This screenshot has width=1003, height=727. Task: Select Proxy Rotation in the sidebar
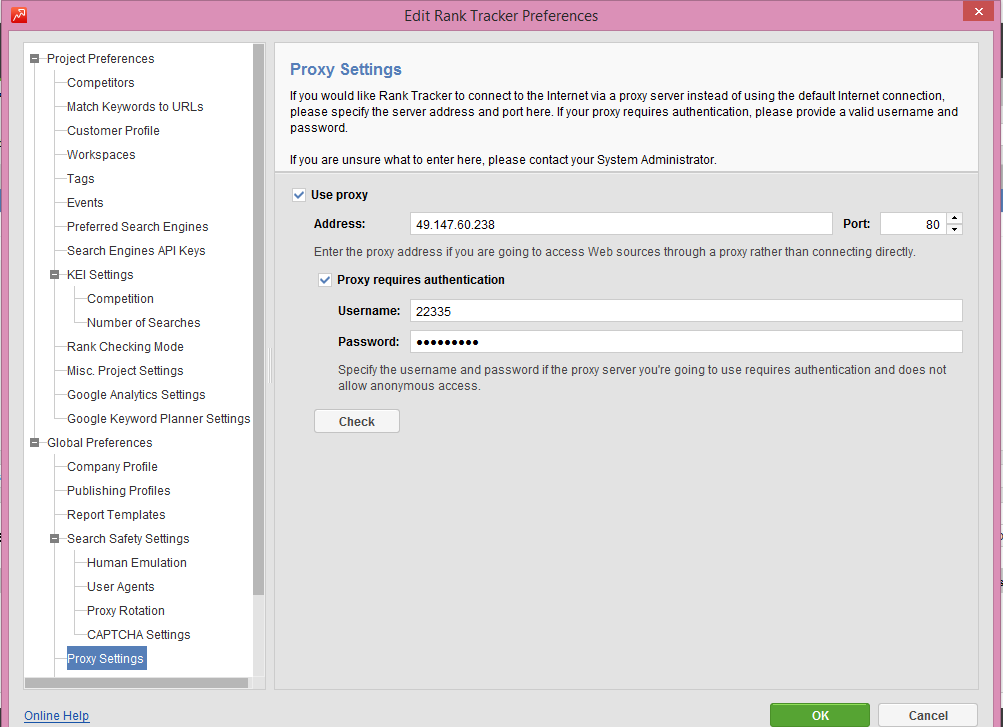(x=125, y=611)
